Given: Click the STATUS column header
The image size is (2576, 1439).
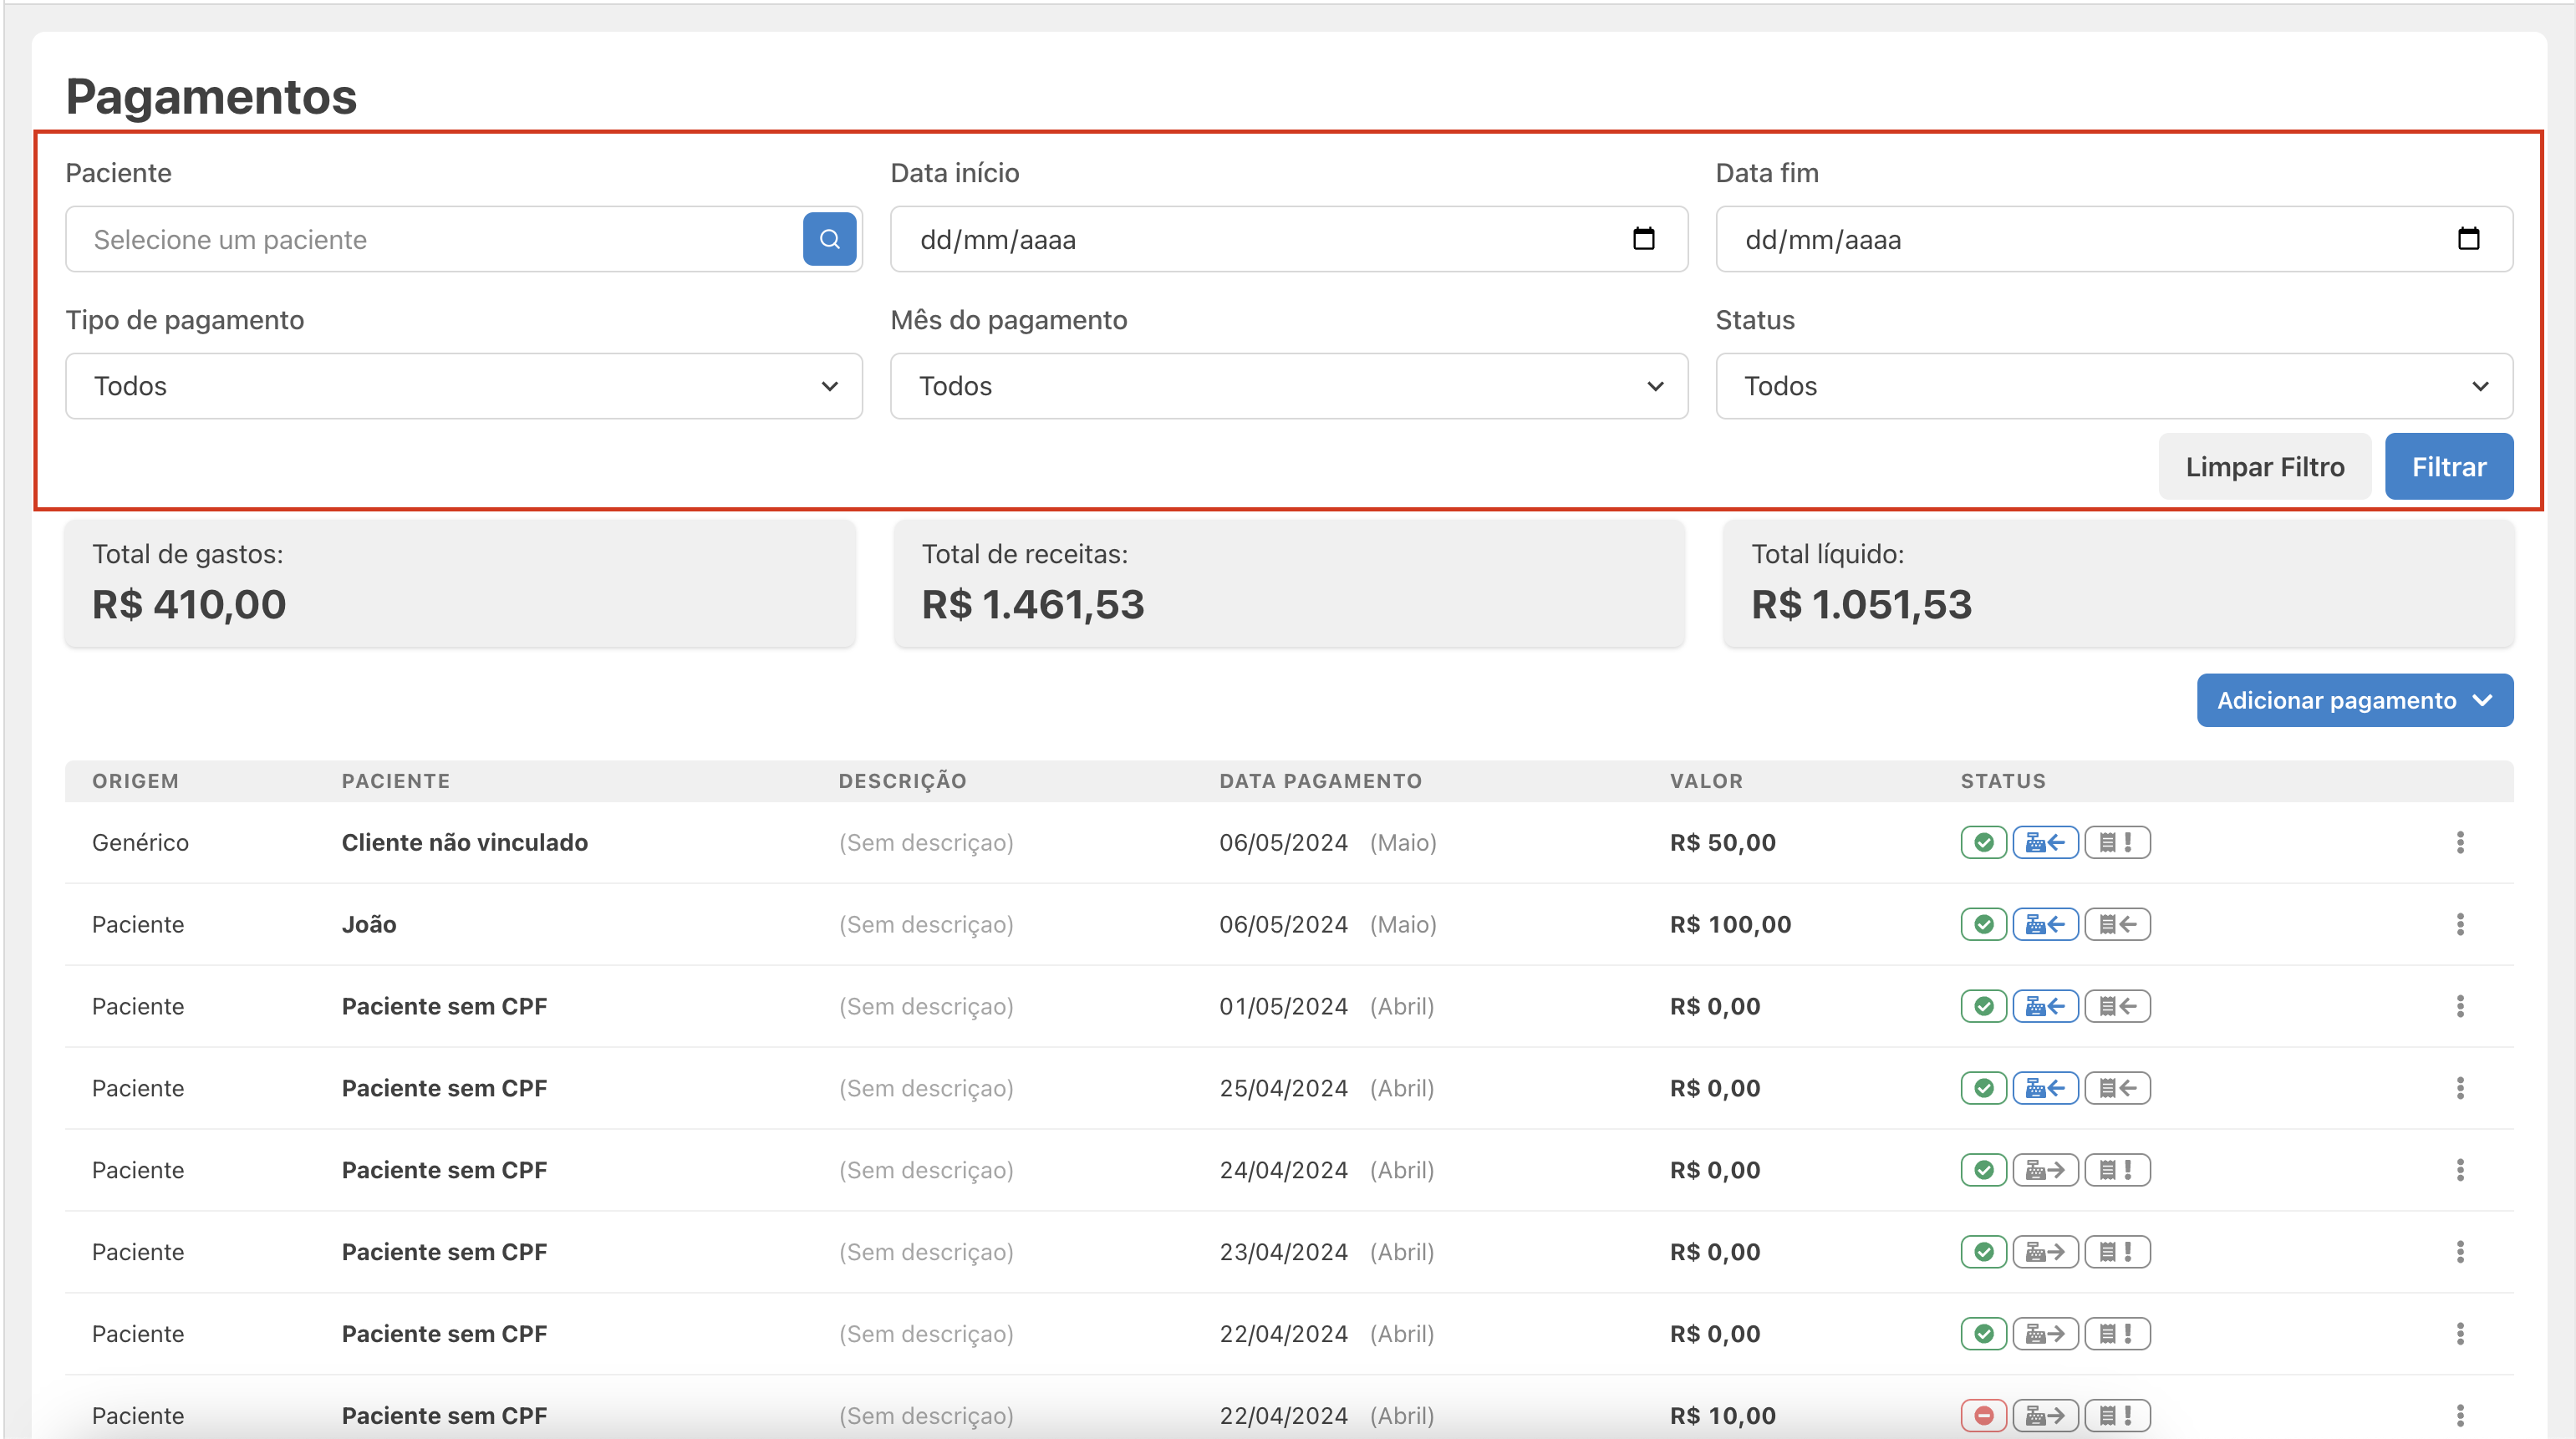Looking at the screenshot, I should pos(2003,782).
